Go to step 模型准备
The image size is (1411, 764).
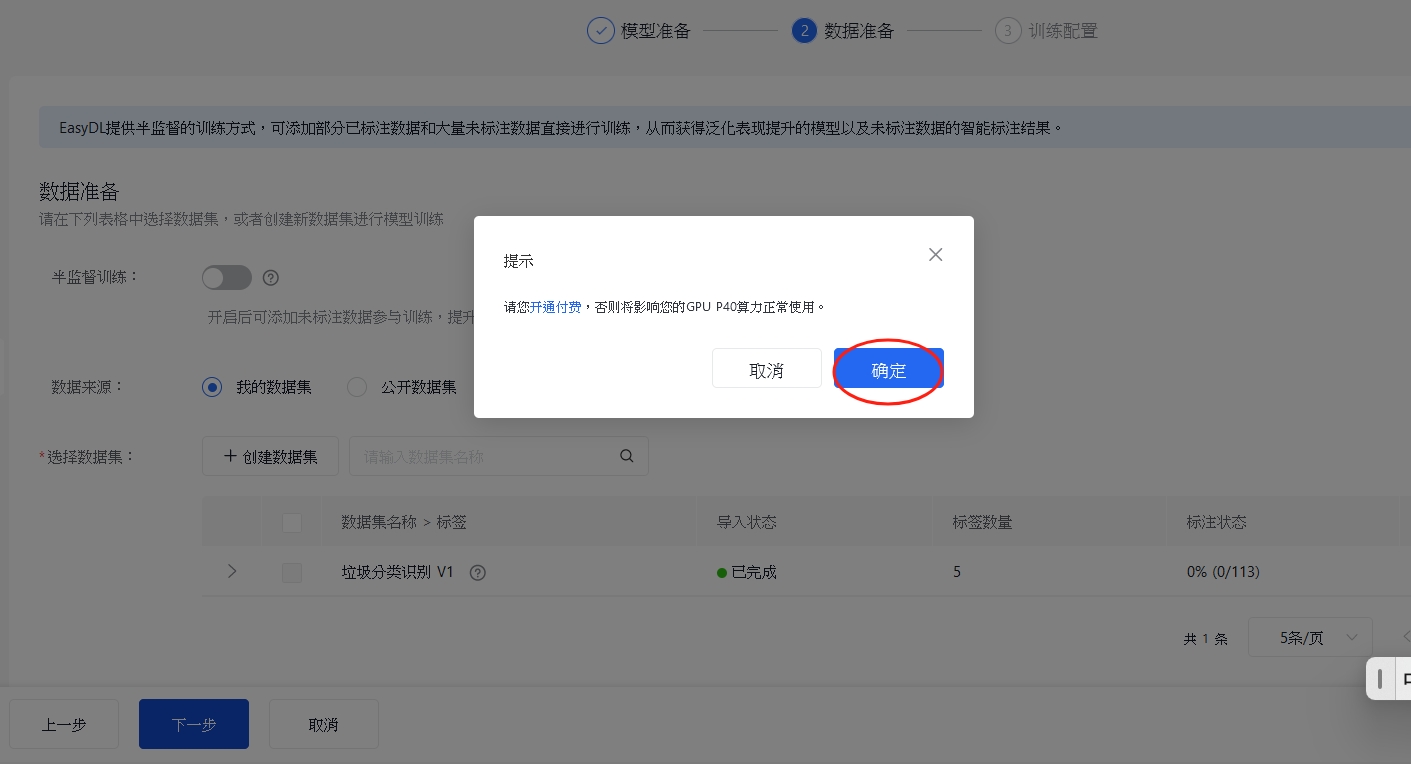(639, 31)
